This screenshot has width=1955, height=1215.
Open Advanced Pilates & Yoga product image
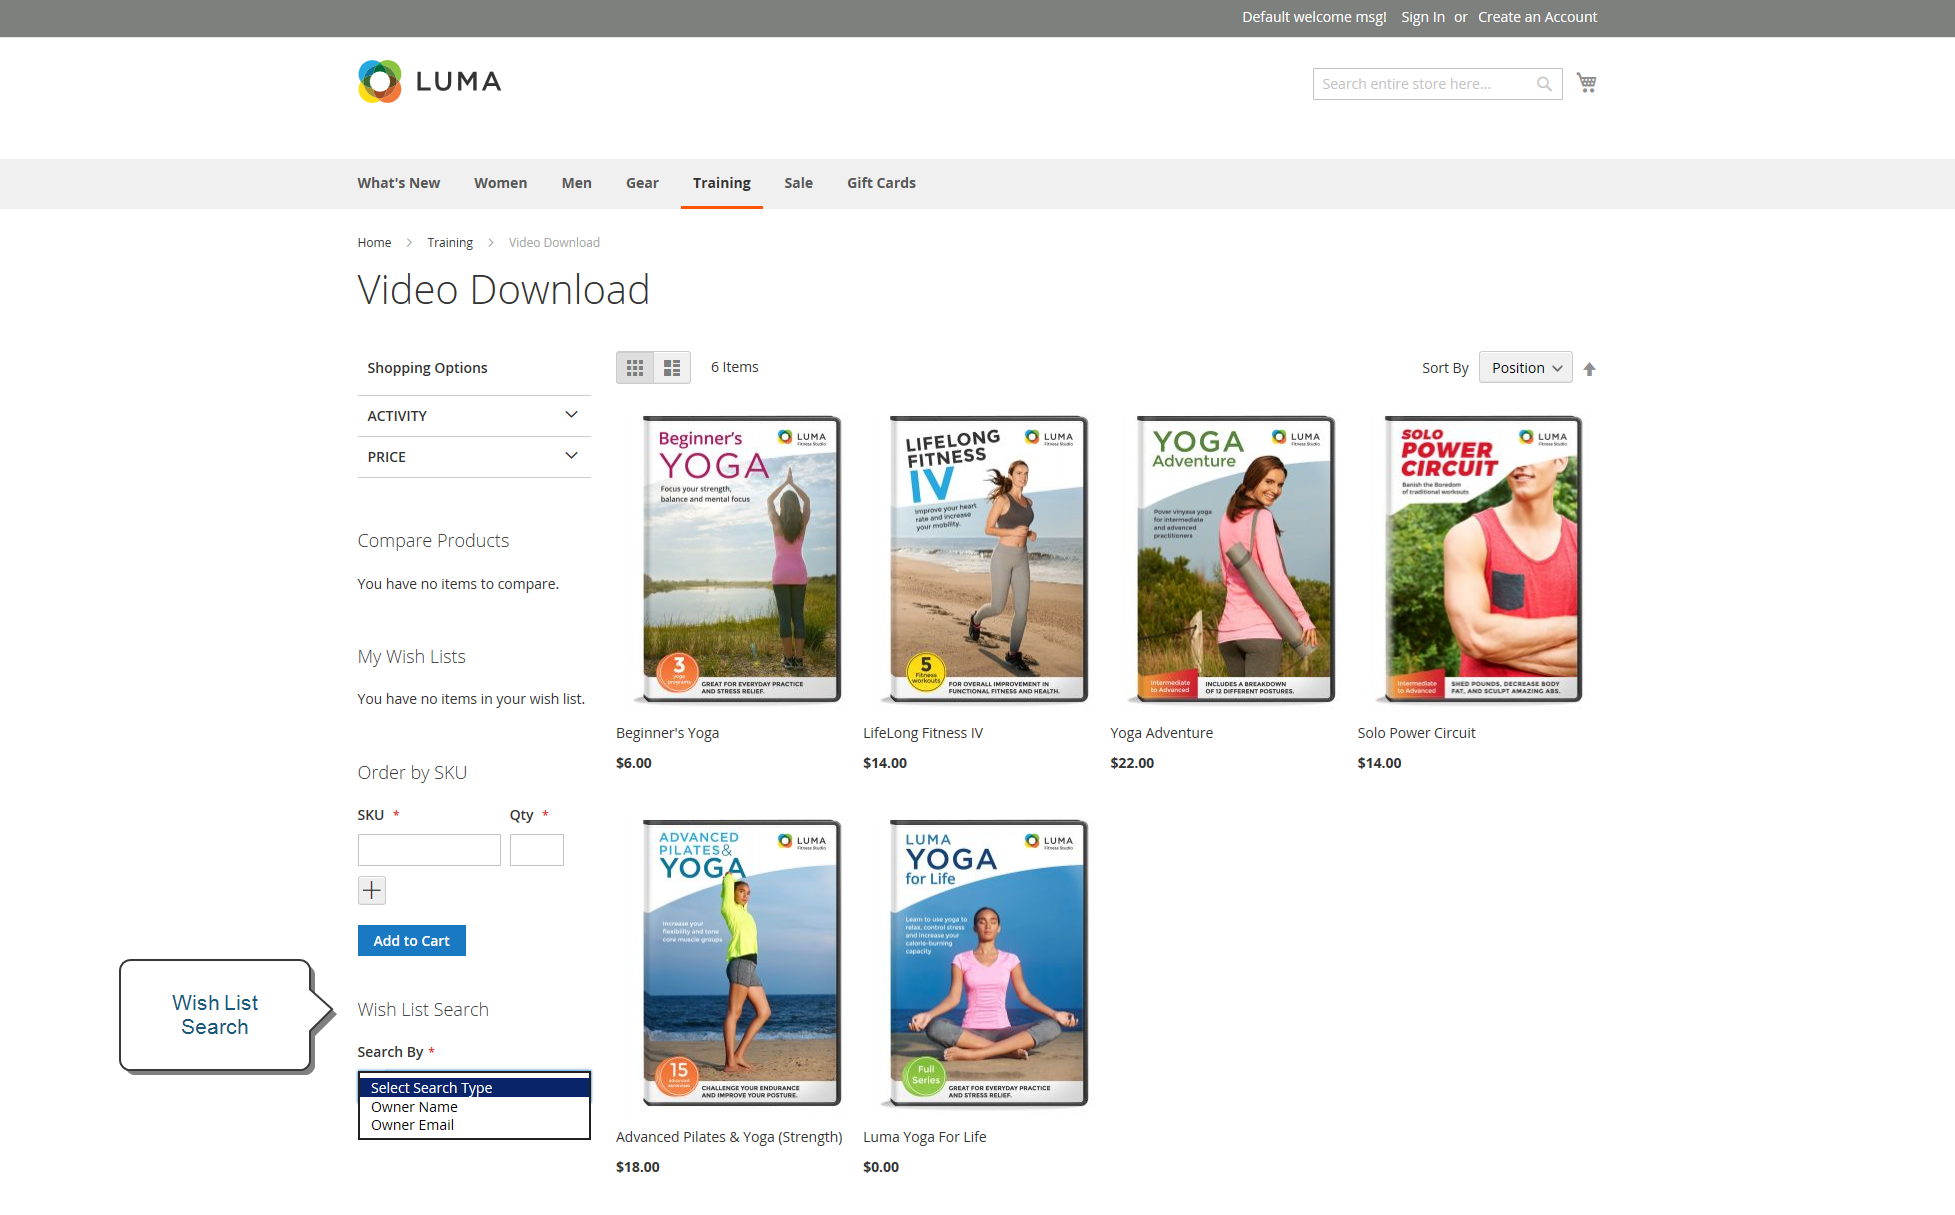(740, 964)
